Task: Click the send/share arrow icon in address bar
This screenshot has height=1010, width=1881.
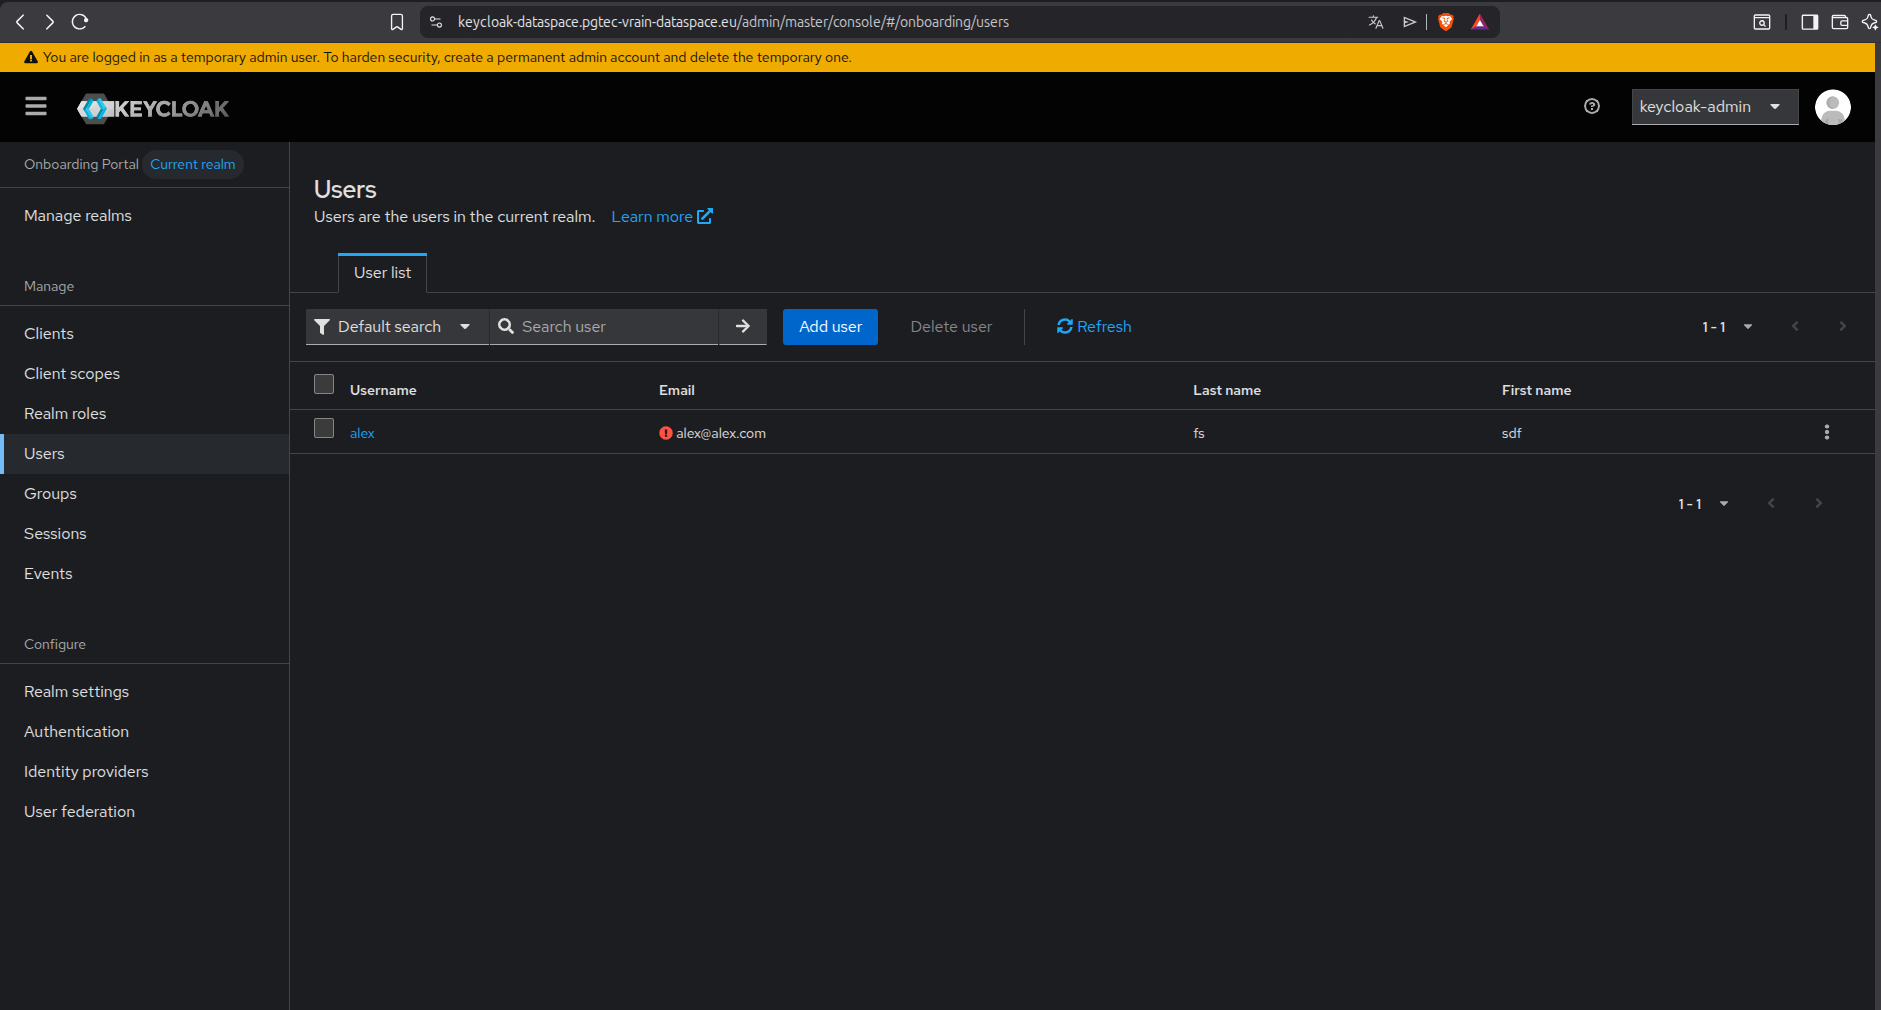Action: tap(1409, 22)
